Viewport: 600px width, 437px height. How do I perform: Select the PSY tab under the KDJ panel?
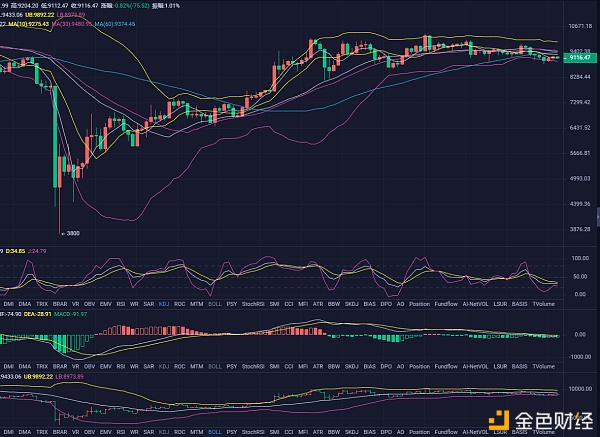click(232, 304)
